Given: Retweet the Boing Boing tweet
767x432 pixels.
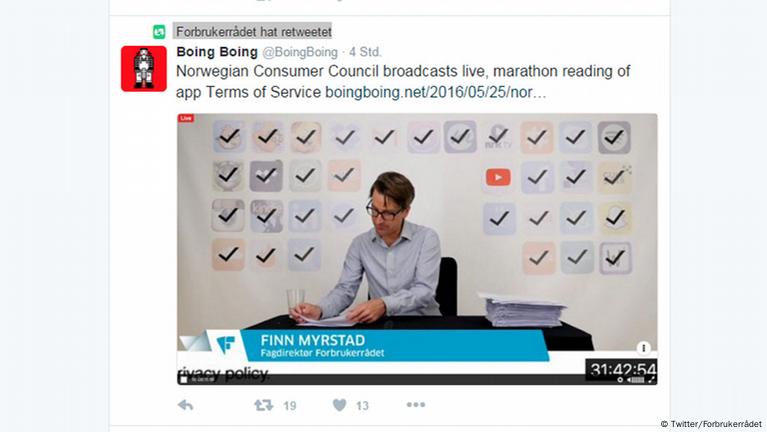Looking at the screenshot, I should click(x=264, y=405).
